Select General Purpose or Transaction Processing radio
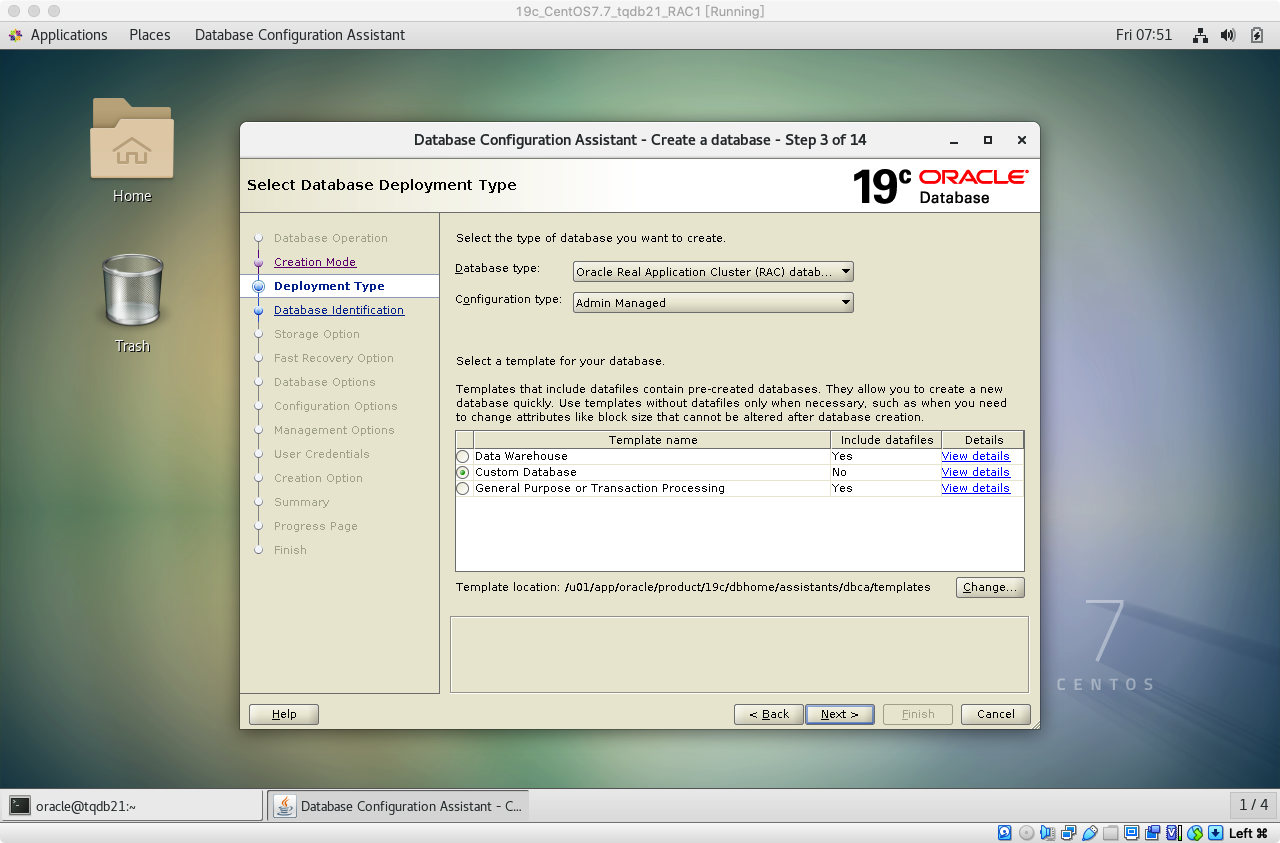 point(463,489)
